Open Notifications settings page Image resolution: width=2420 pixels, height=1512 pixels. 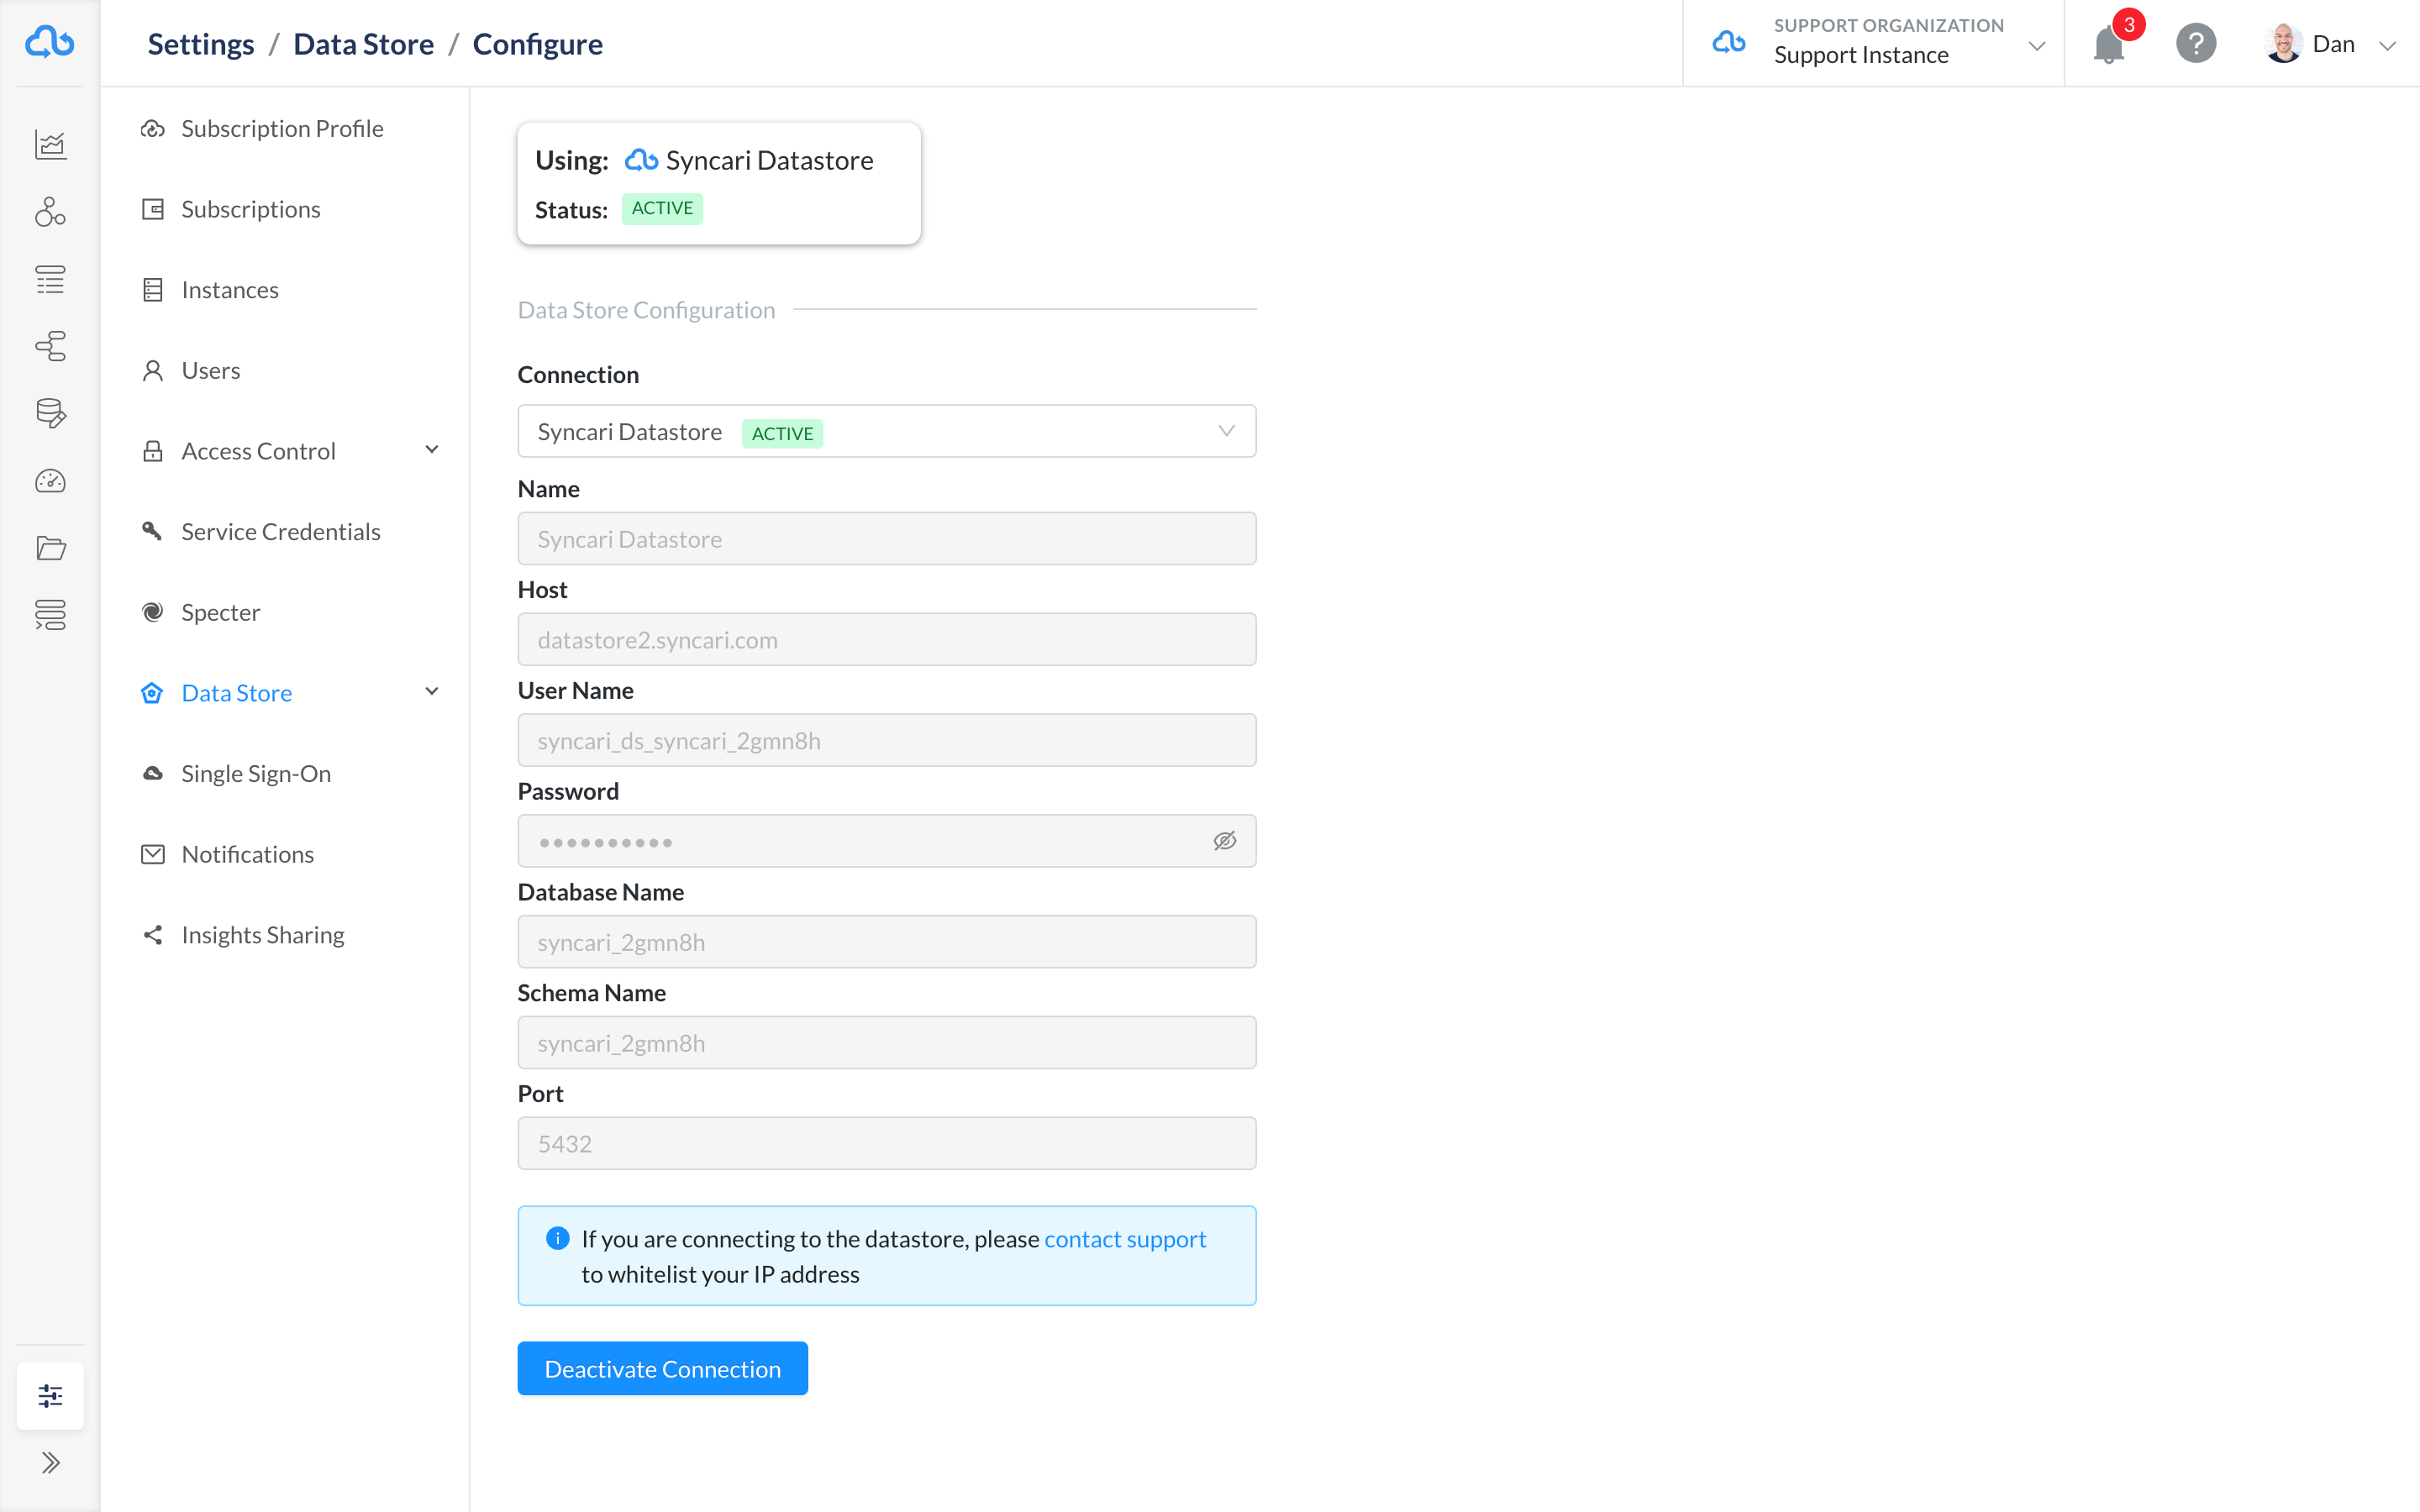point(248,854)
